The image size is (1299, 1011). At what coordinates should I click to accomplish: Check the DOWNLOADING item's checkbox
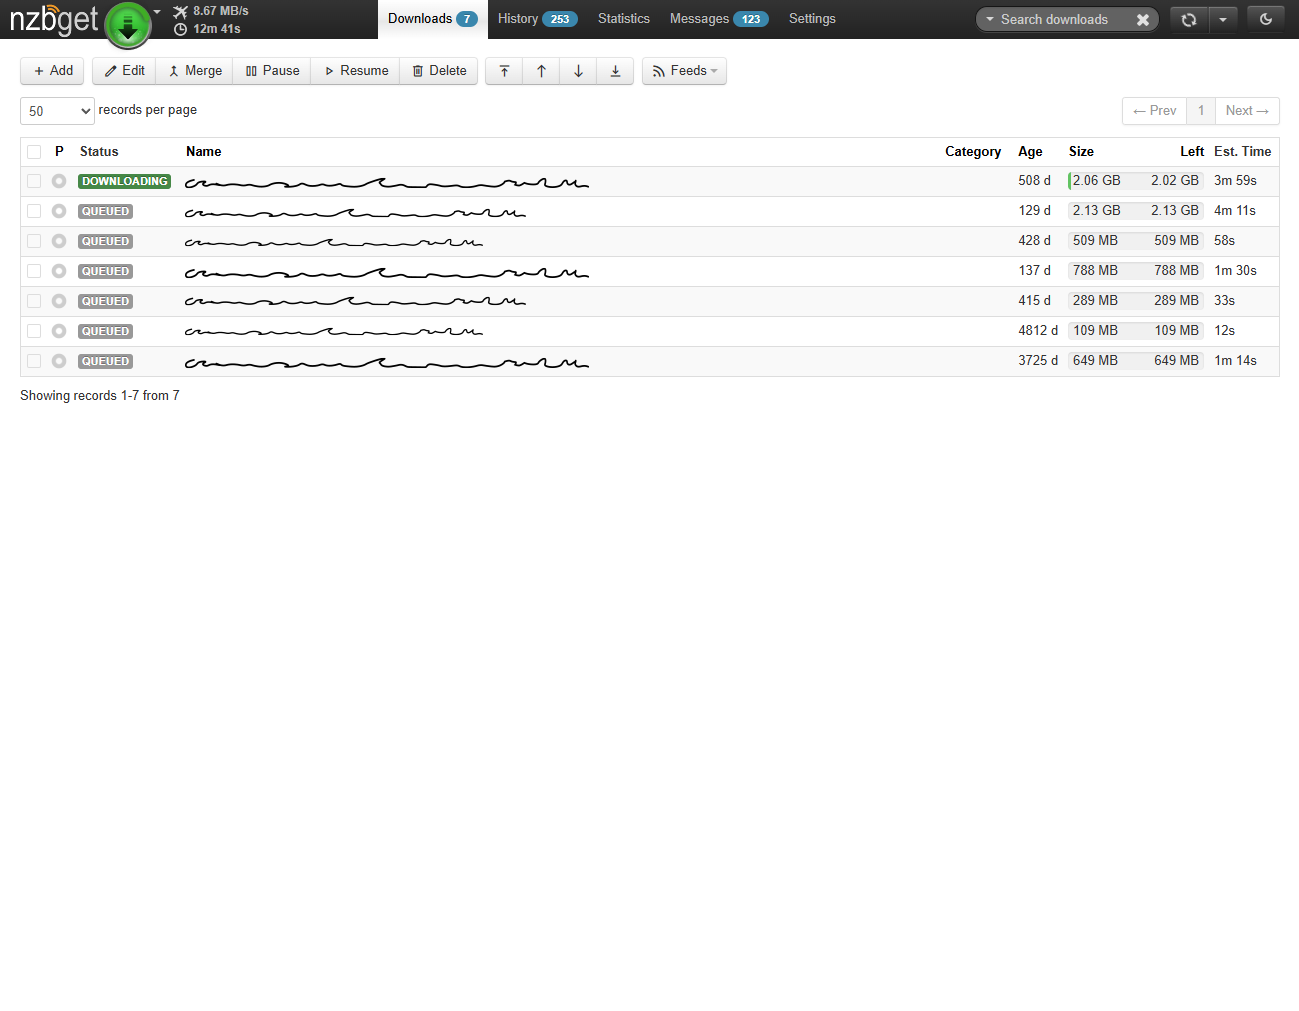tap(33, 181)
